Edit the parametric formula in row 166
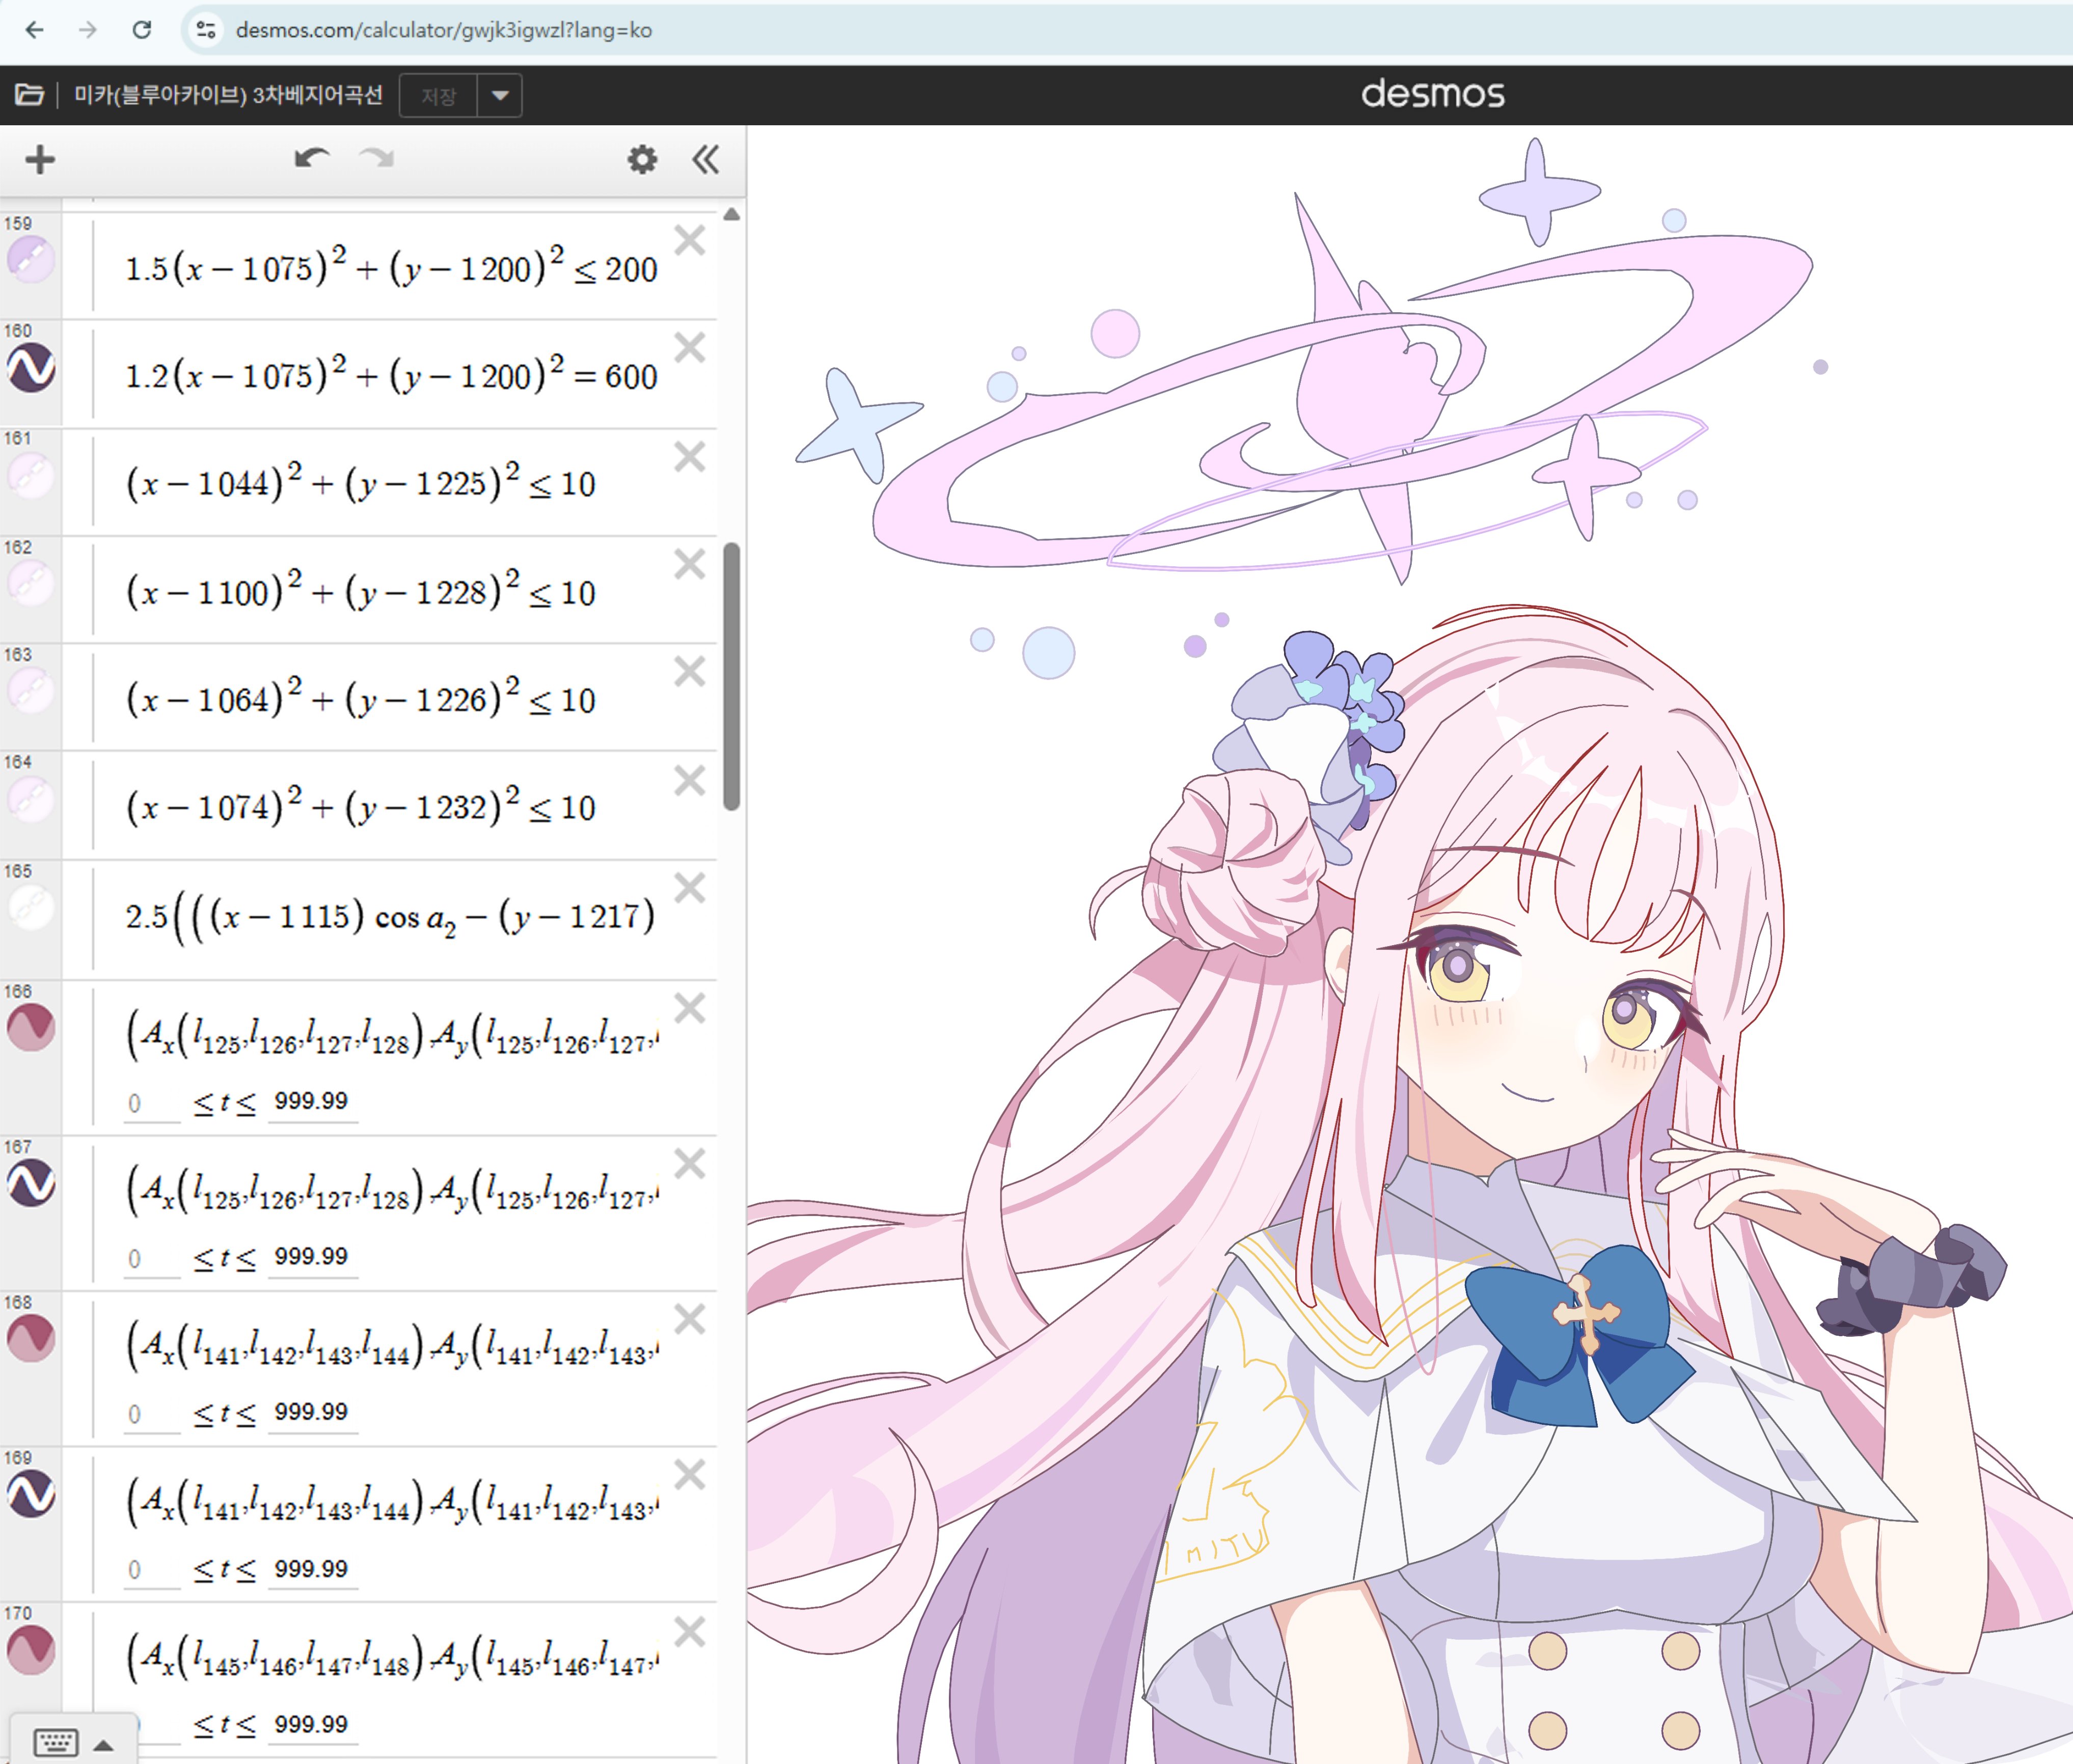This screenshot has height=1764, width=2073. 392,1034
